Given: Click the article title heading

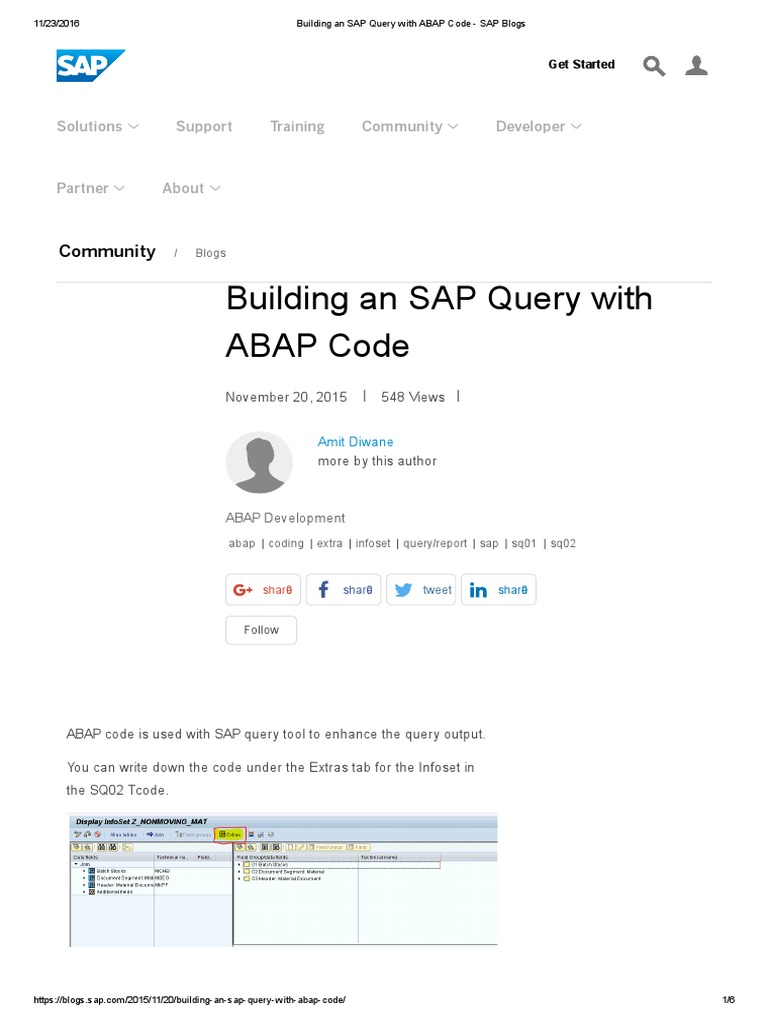Looking at the screenshot, I should tap(439, 322).
